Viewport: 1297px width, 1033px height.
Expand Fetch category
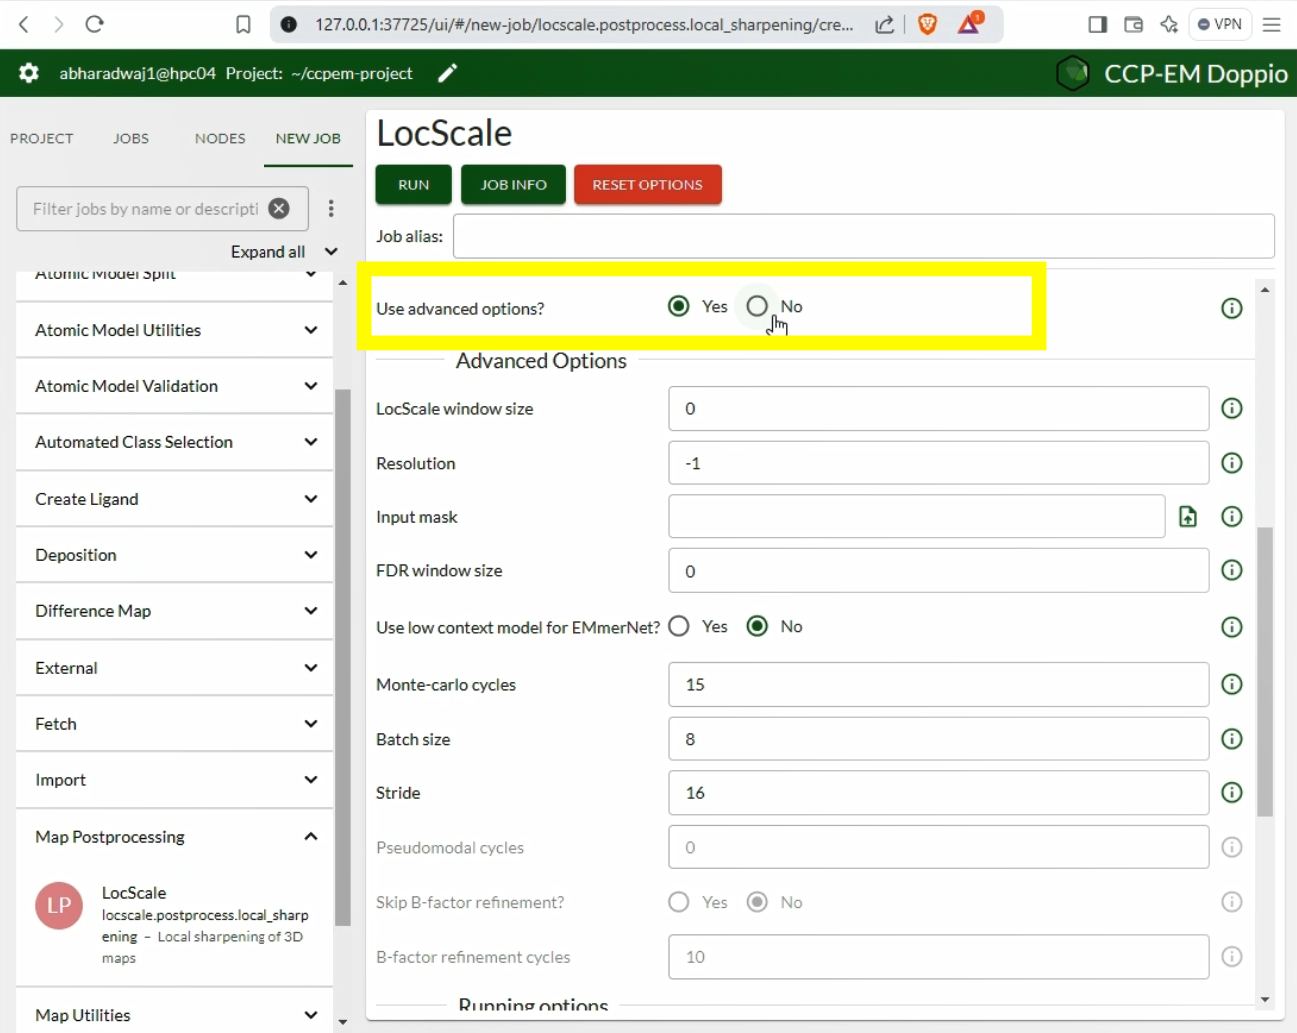click(x=174, y=724)
